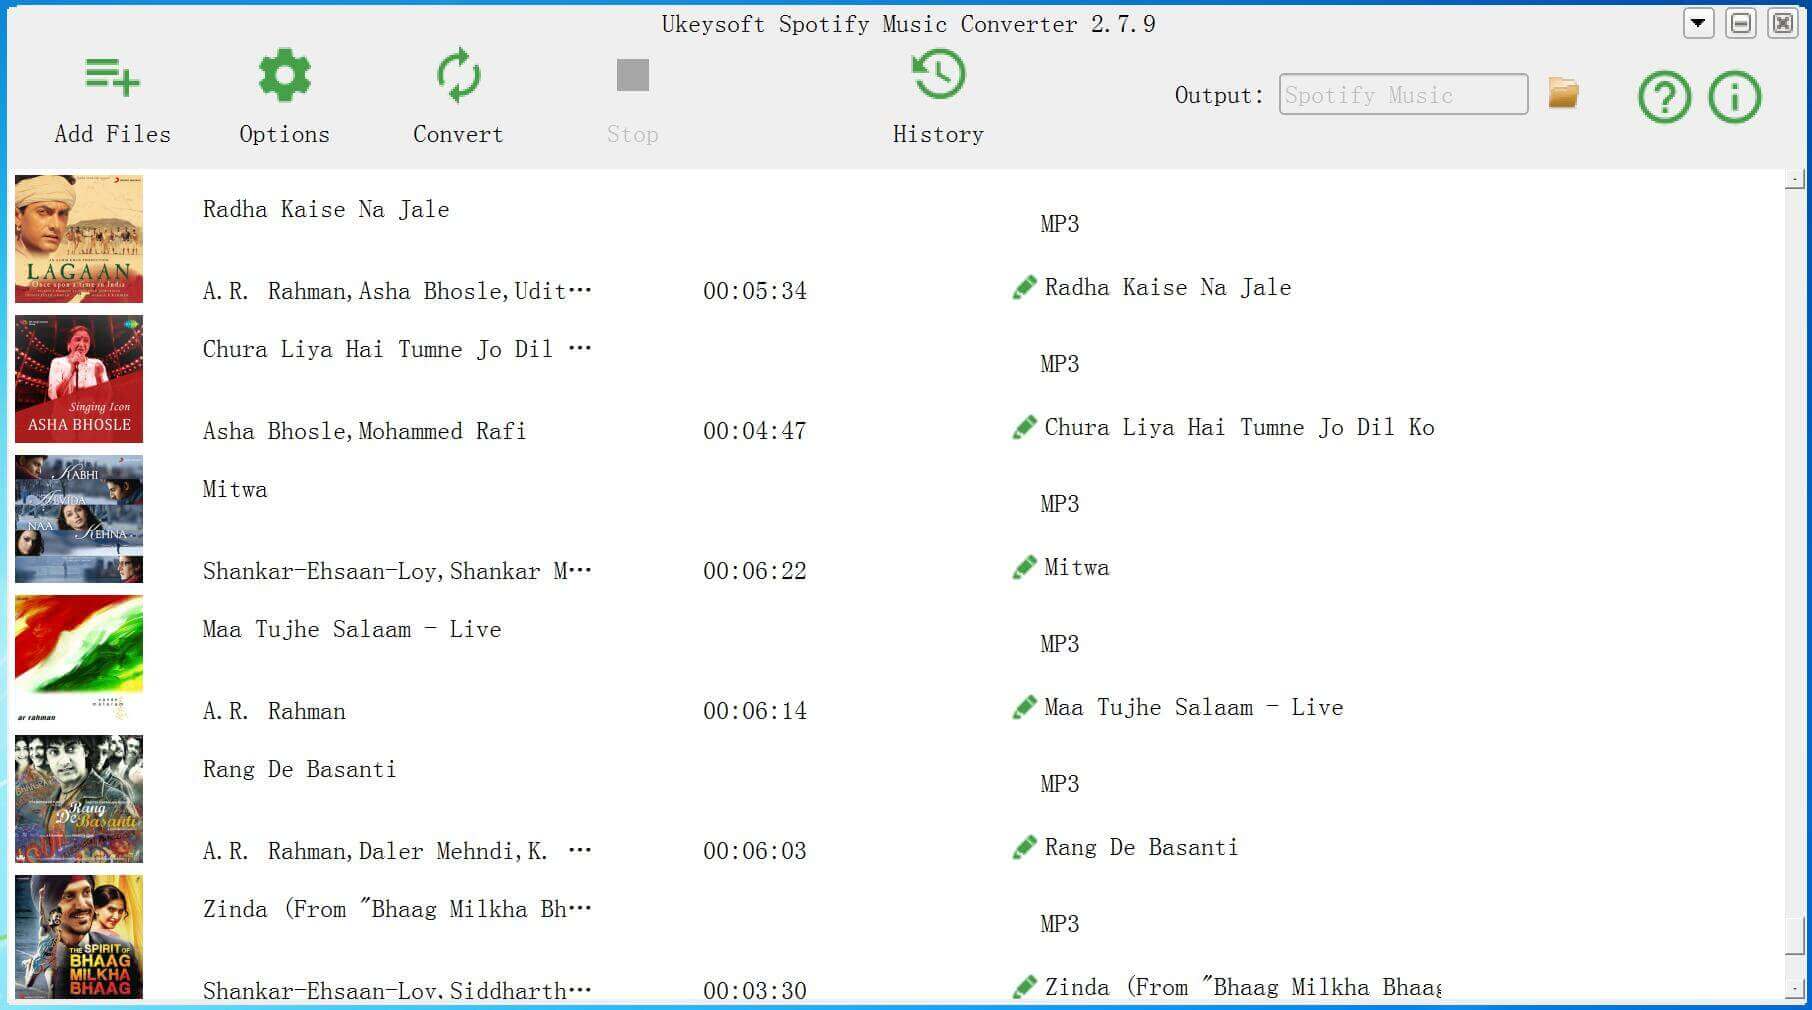
Task: Open the Info circle icon
Action: [1734, 97]
